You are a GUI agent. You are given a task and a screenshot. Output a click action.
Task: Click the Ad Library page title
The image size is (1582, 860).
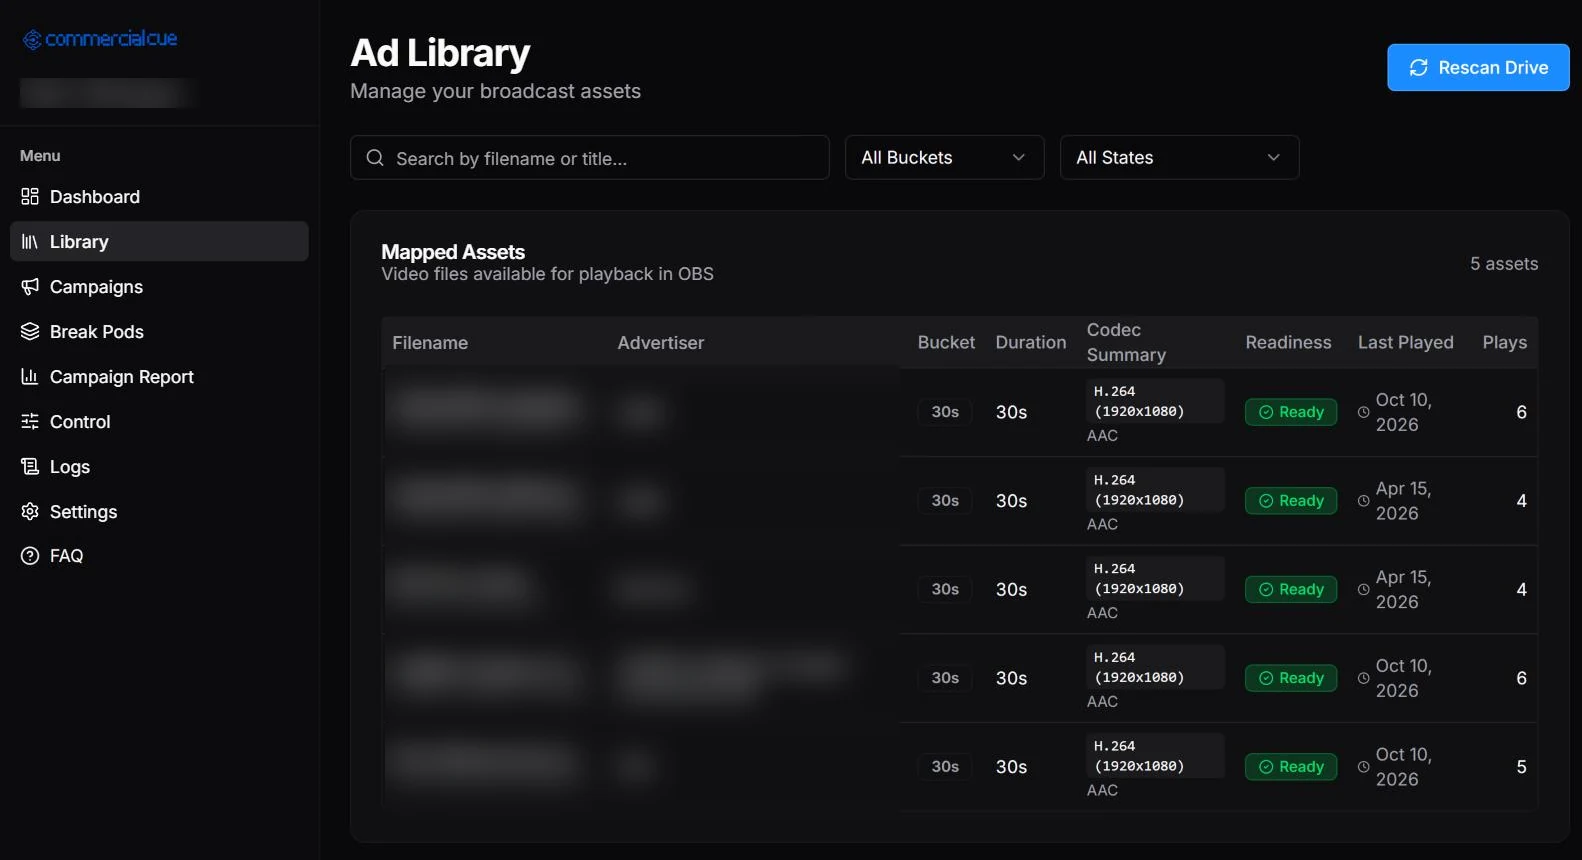[x=440, y=53]
